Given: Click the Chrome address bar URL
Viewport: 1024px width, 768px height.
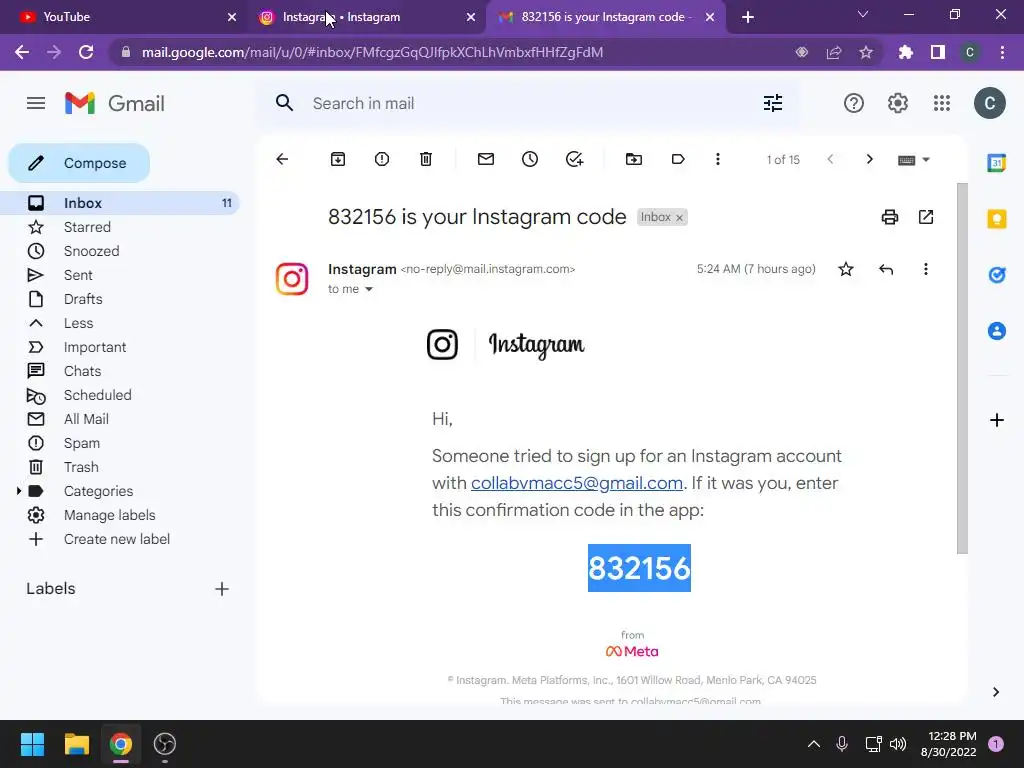Looking at the screenshot, I should tap(372, 52).
